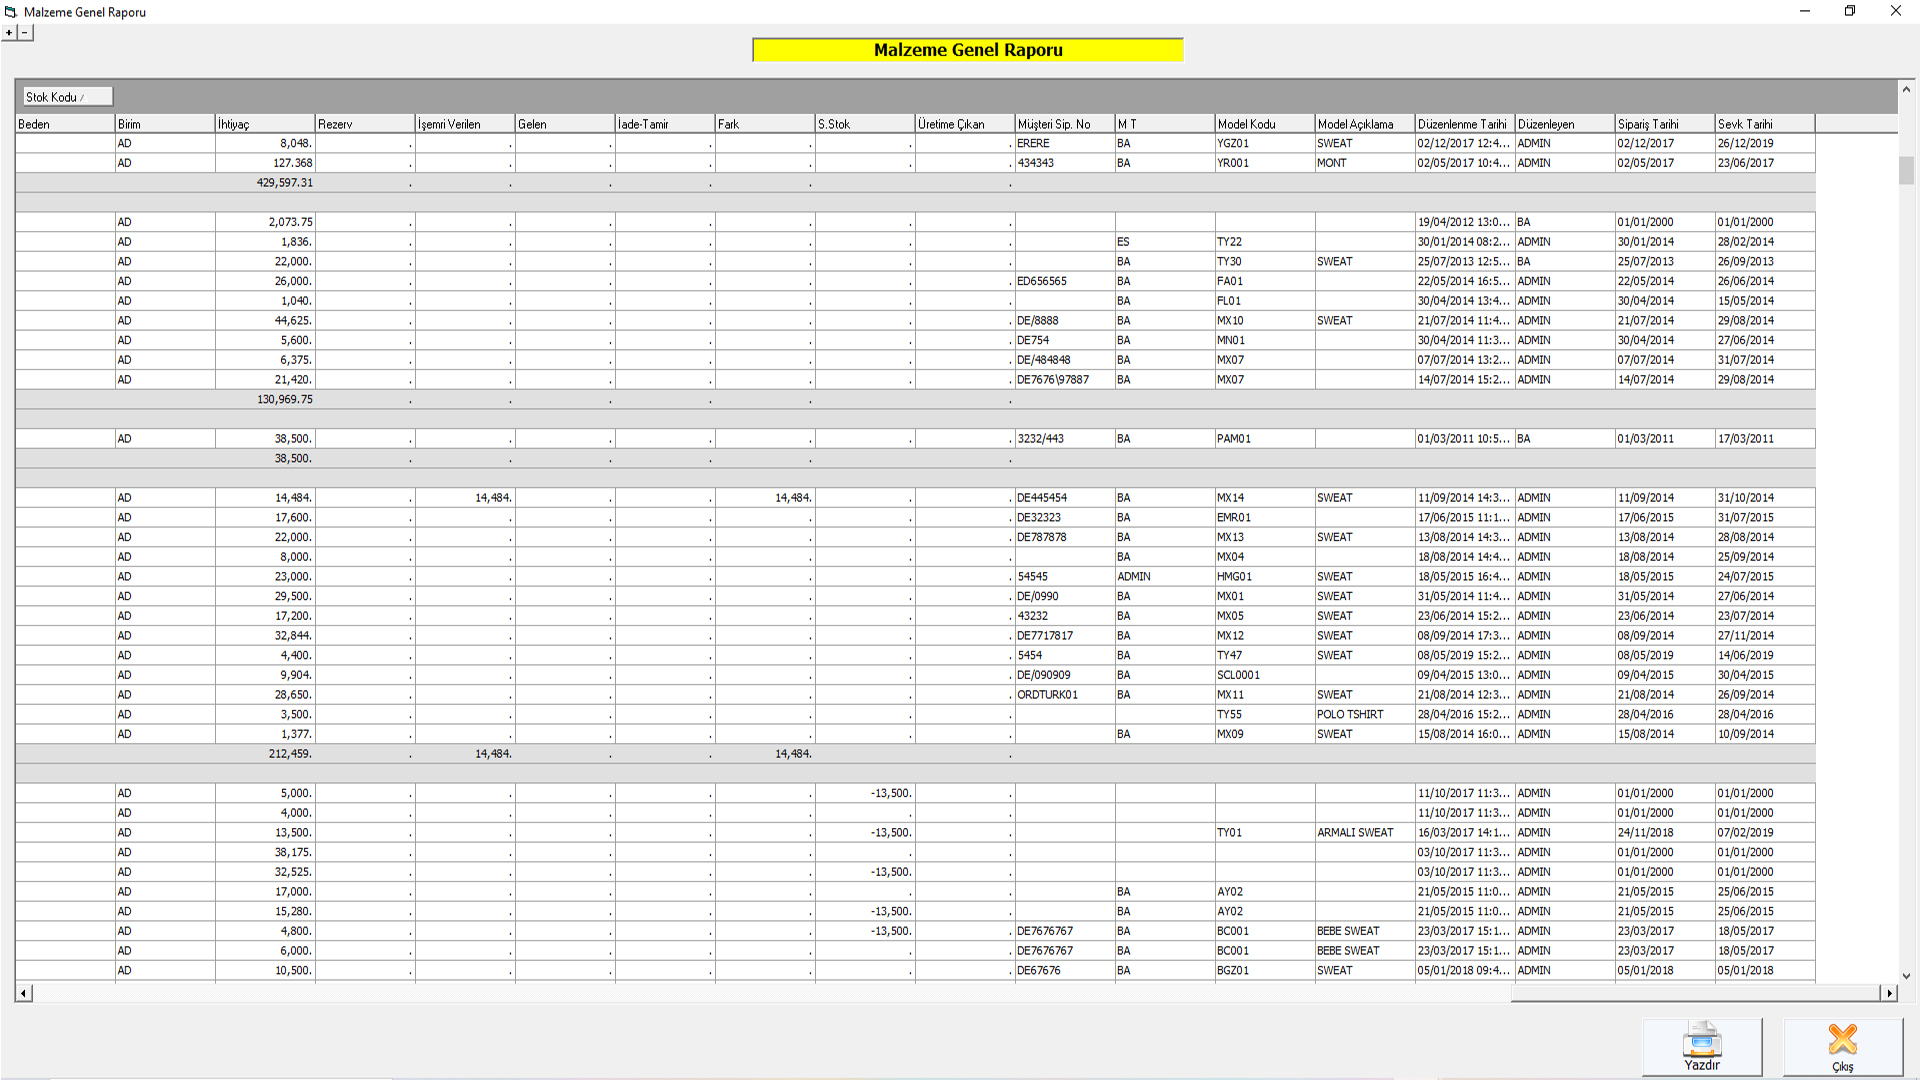Restore window using title bar button
This screenshot has width=1920, height=1080.
(1850, 11)
